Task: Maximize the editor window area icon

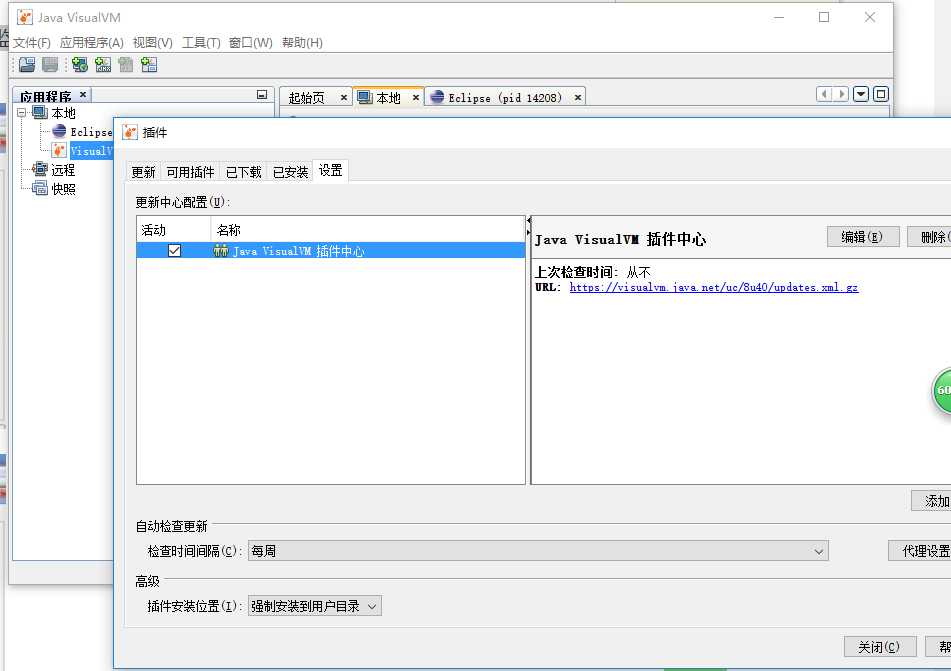Action: pos(881,94)
